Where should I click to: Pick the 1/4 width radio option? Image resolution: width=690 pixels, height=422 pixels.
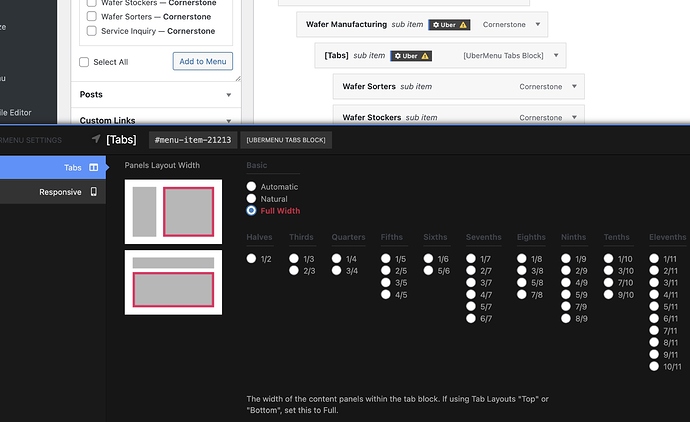(337, 258)
